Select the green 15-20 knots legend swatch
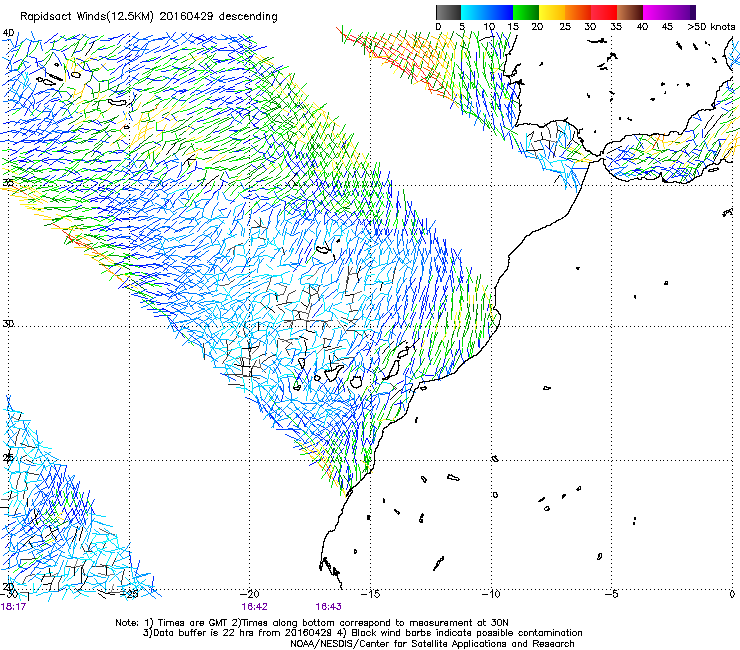The width and height of the screenshot is (740, 650). coord(526,12)
